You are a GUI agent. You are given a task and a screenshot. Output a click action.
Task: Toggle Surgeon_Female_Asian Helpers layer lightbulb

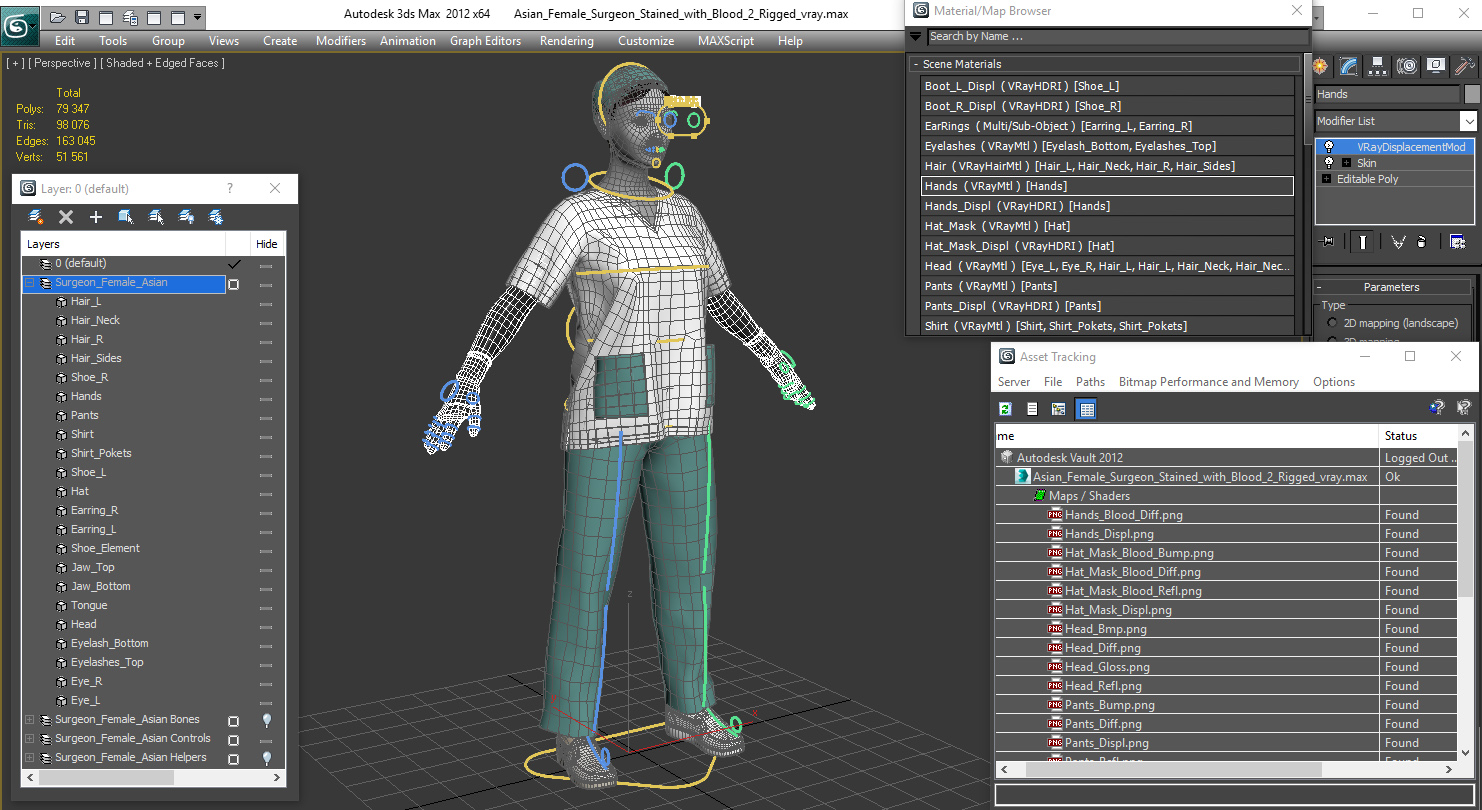click(x=267, y=758)
